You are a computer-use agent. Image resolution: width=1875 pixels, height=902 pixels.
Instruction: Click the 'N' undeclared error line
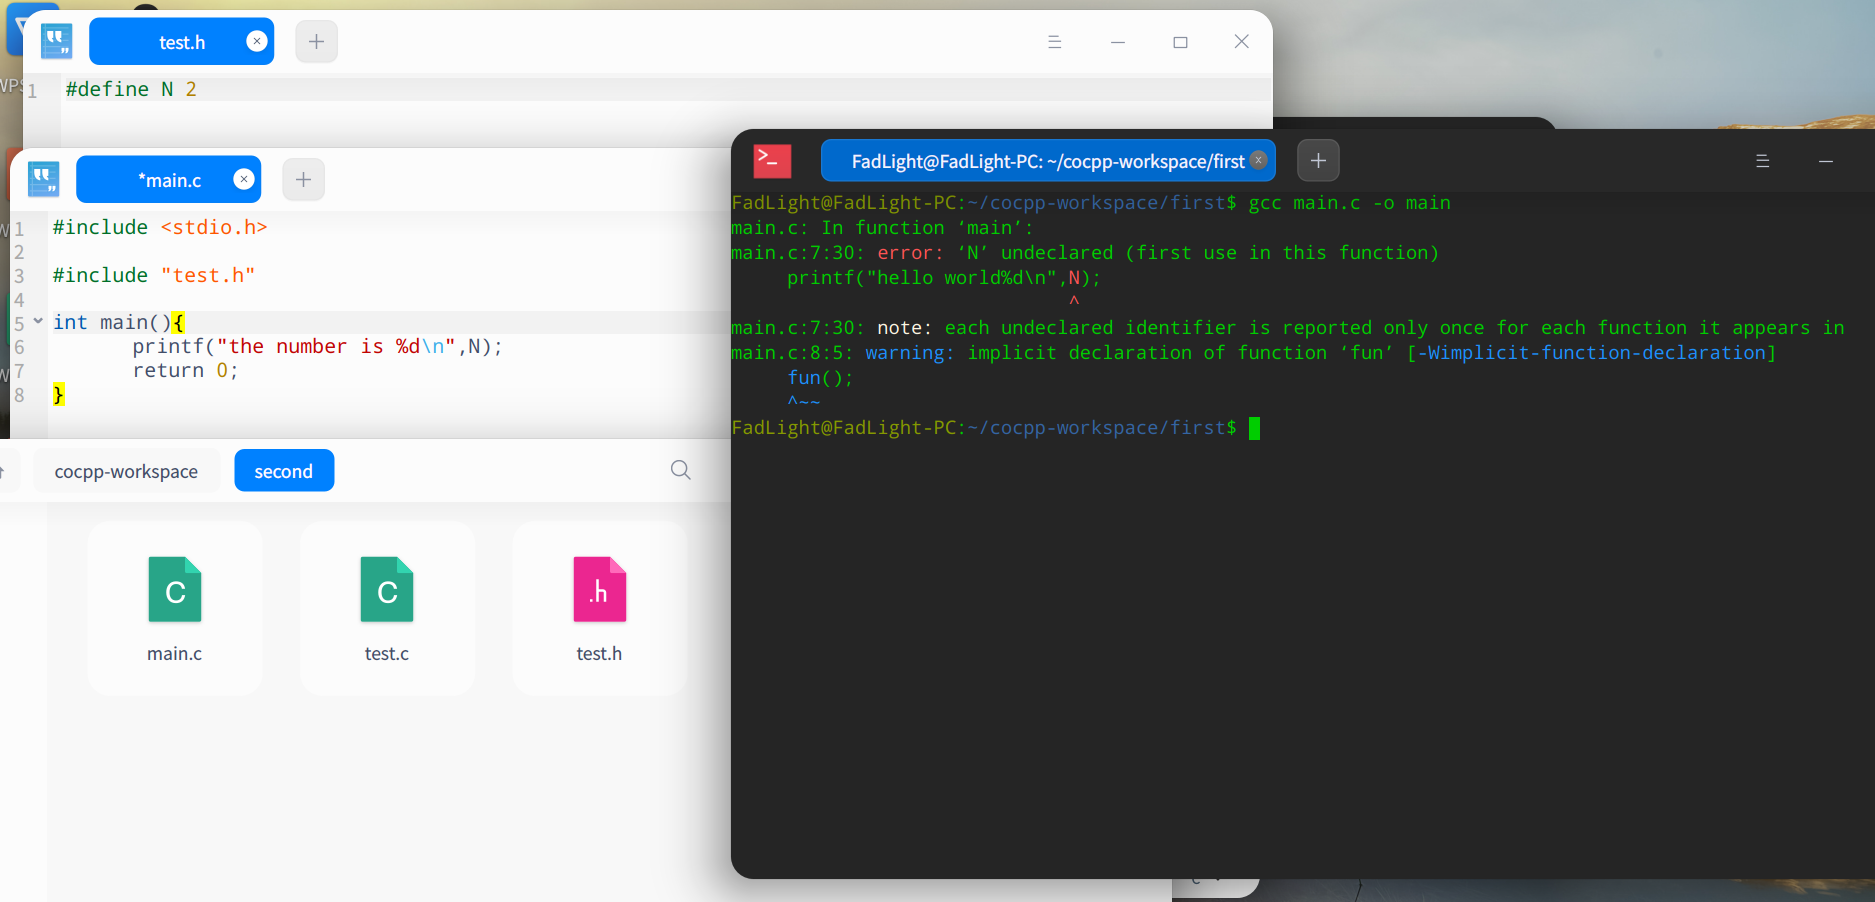click(x=1085, y=253)
